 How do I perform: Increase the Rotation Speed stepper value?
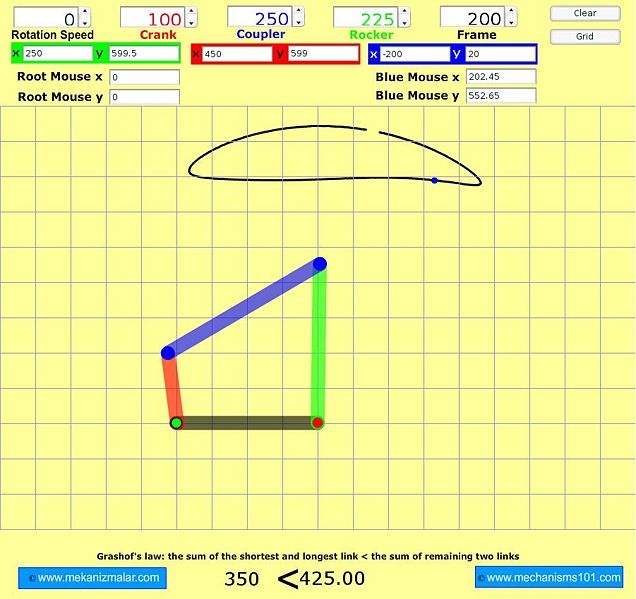(x=85, y=12)
